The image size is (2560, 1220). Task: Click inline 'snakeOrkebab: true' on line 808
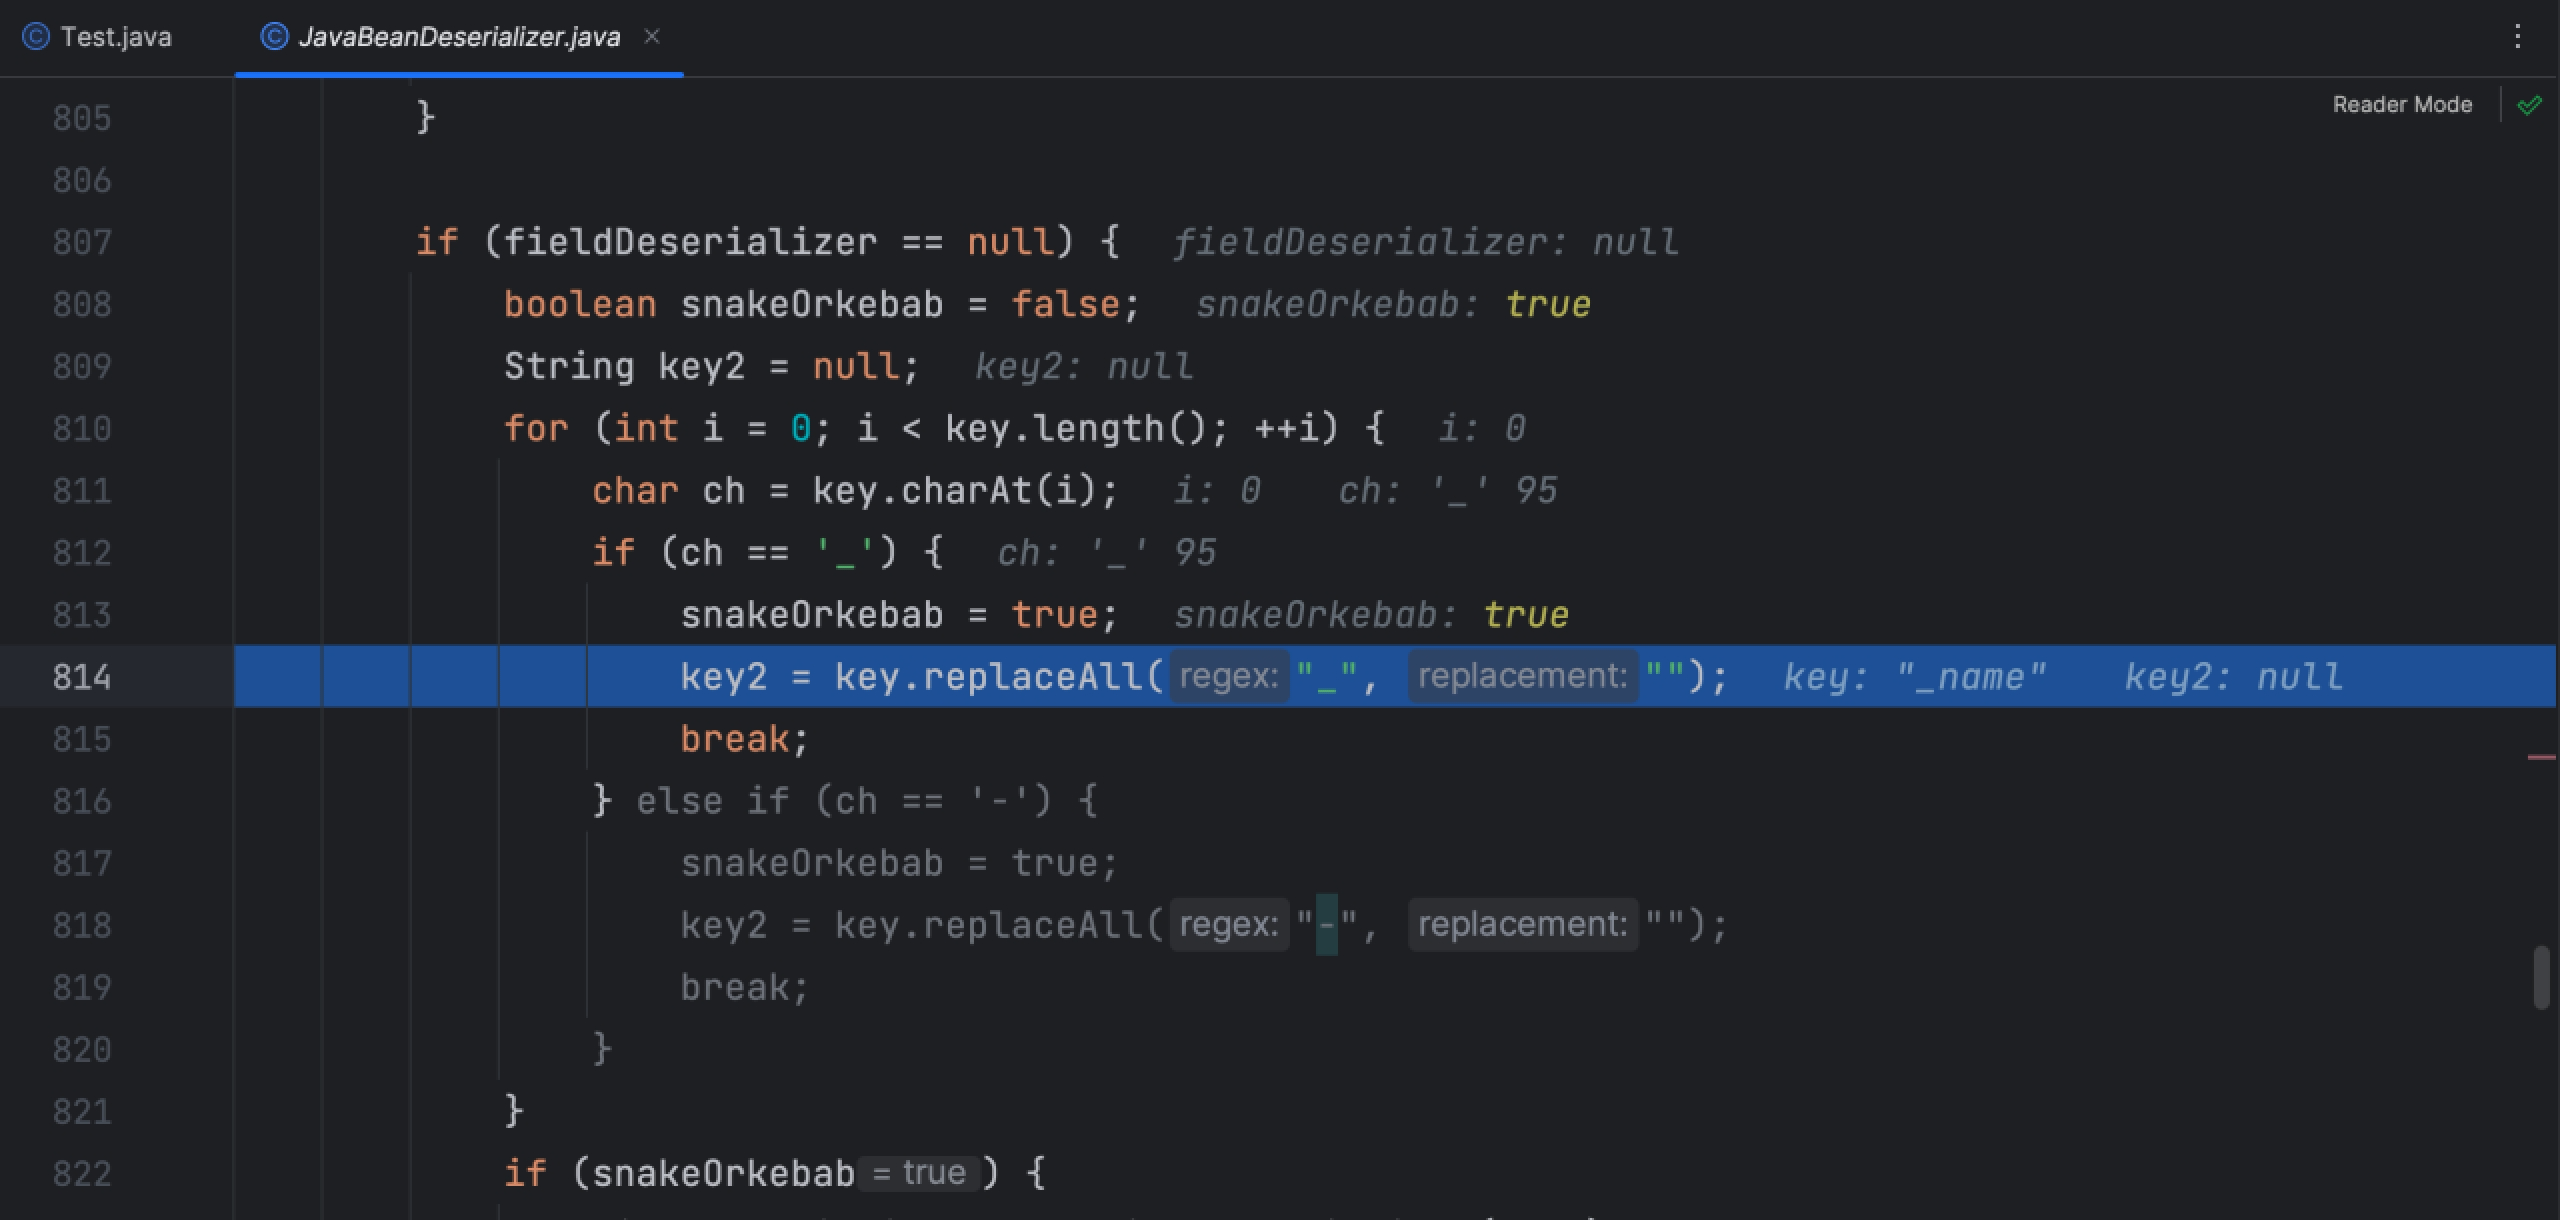(1393, 304)
